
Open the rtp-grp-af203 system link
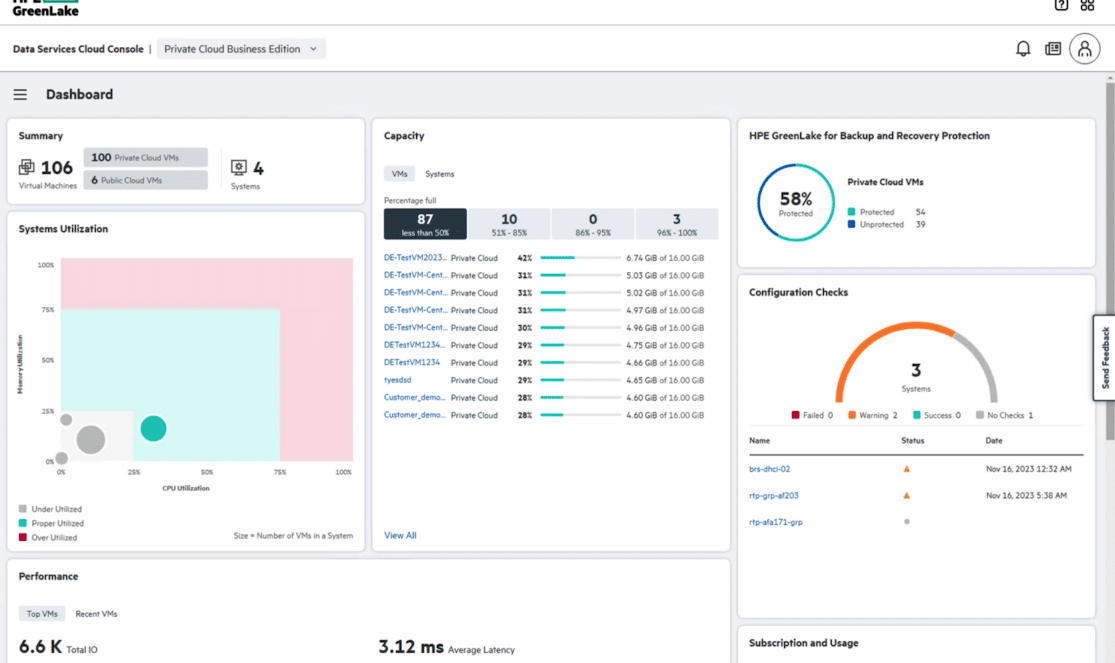point(774,495)
